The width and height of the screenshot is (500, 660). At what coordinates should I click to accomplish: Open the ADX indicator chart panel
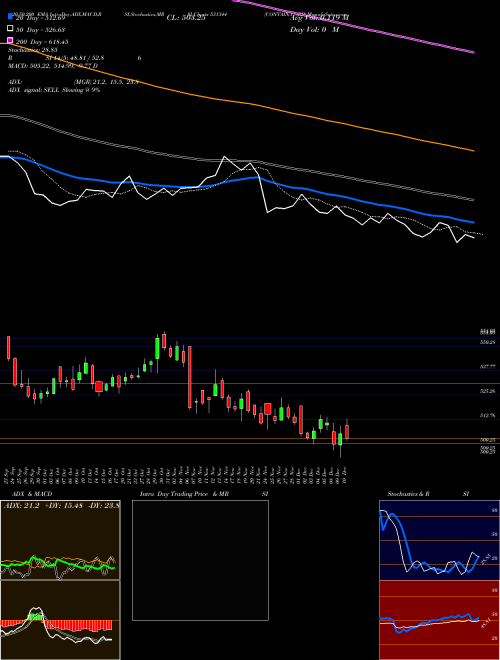pyautogui.click(x=60, y=540)
